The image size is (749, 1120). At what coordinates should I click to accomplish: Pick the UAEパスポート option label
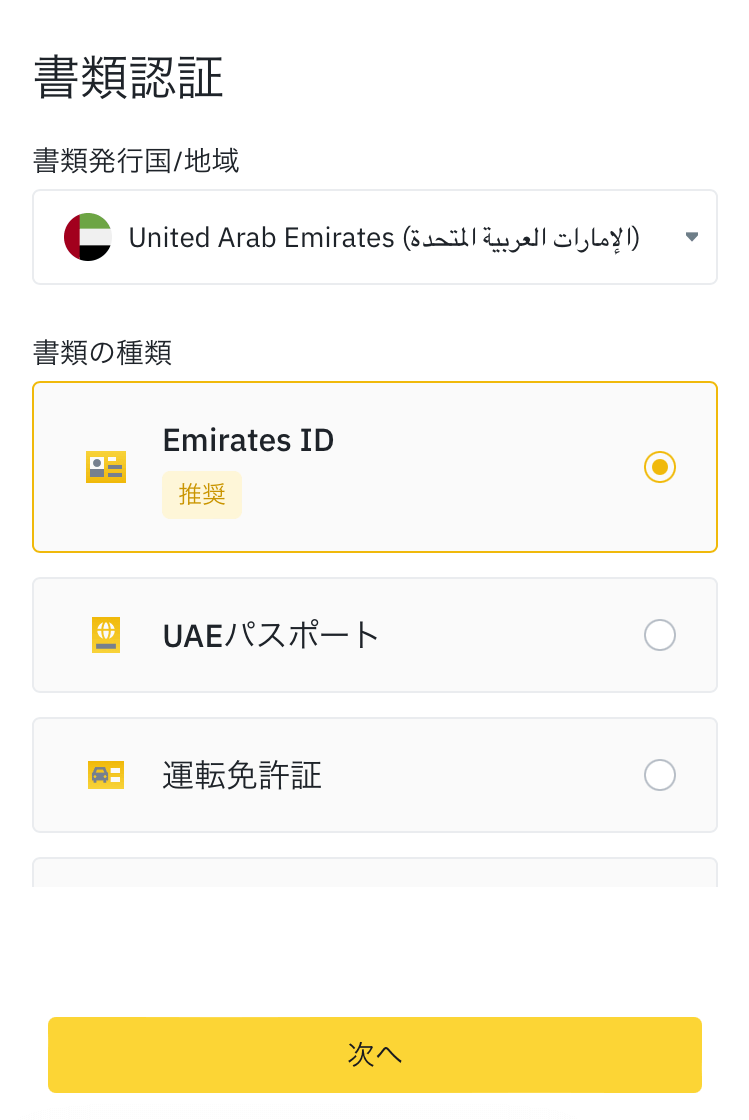271,635
